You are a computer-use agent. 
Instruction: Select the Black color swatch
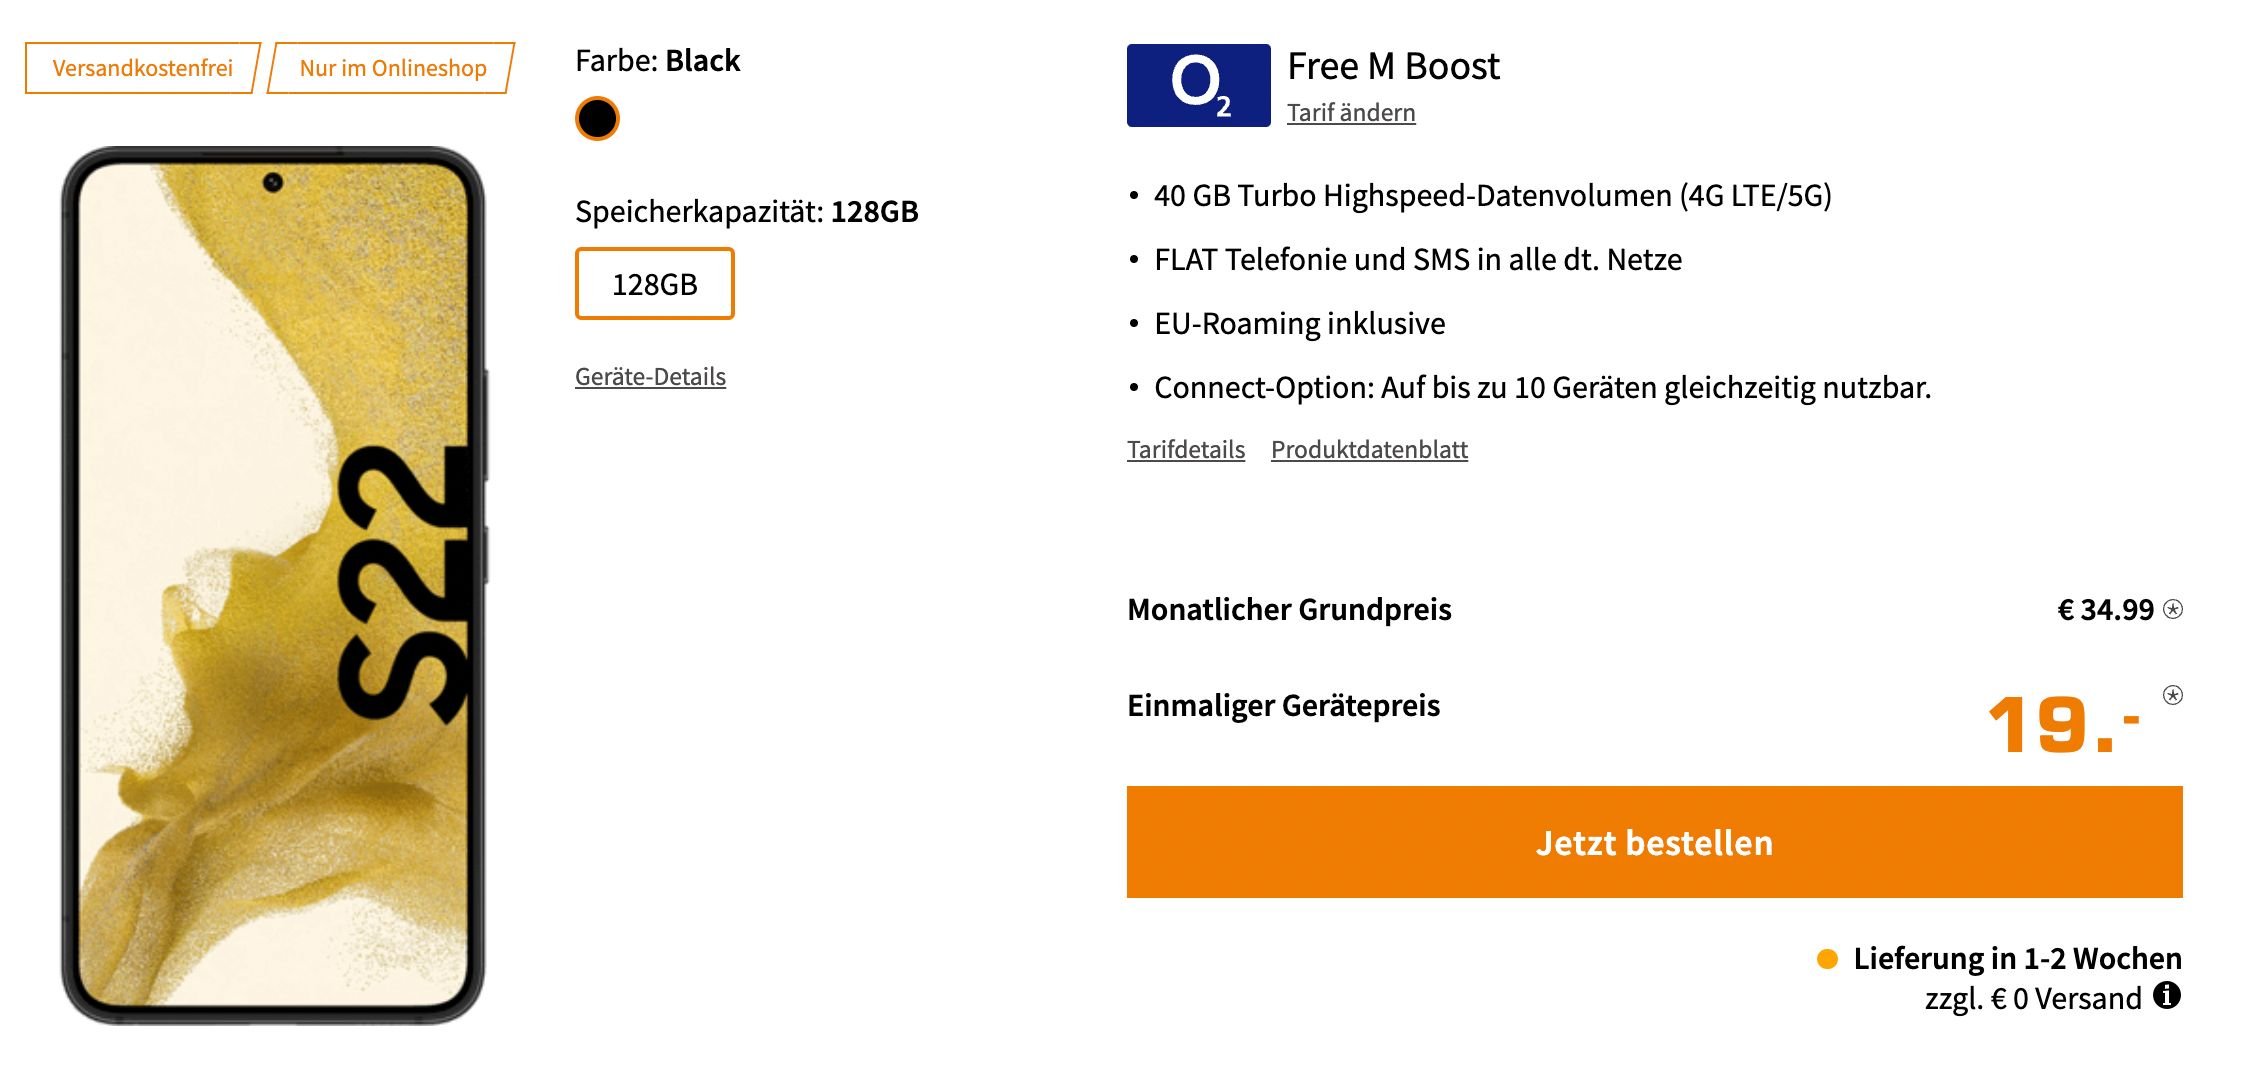pyautogui.click(x=597, y=118)
